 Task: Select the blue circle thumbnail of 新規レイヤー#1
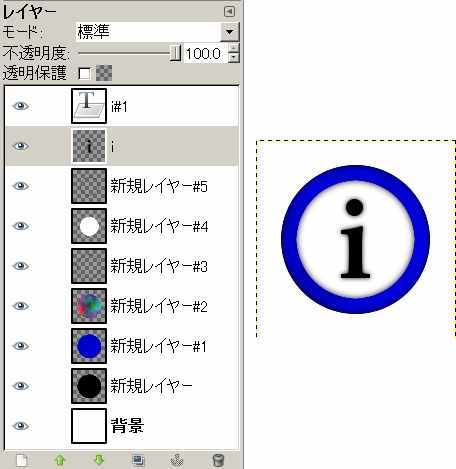[89, 346]
